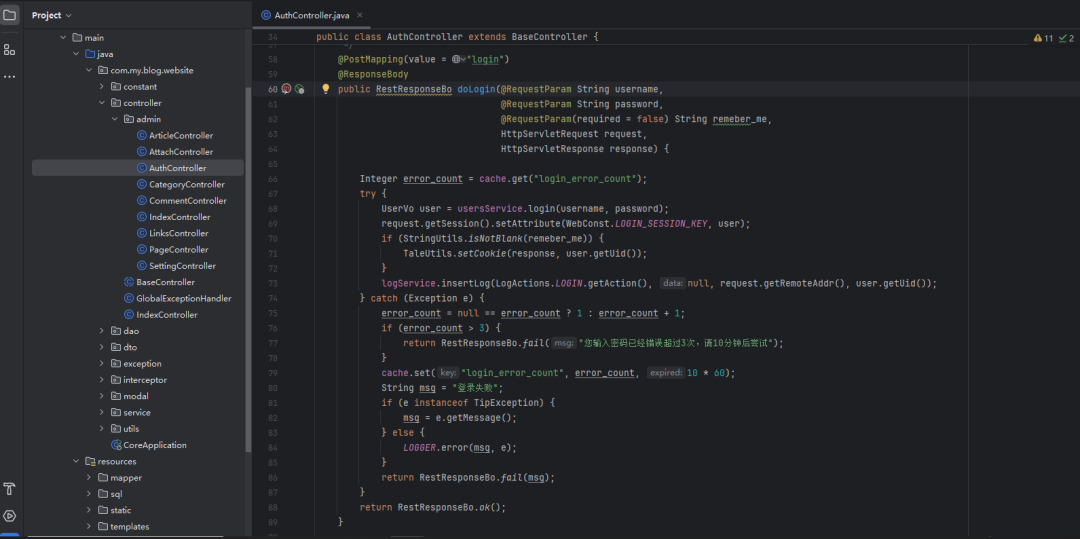Collapse the admin package
1080x539 pixels.
(115, 119)
